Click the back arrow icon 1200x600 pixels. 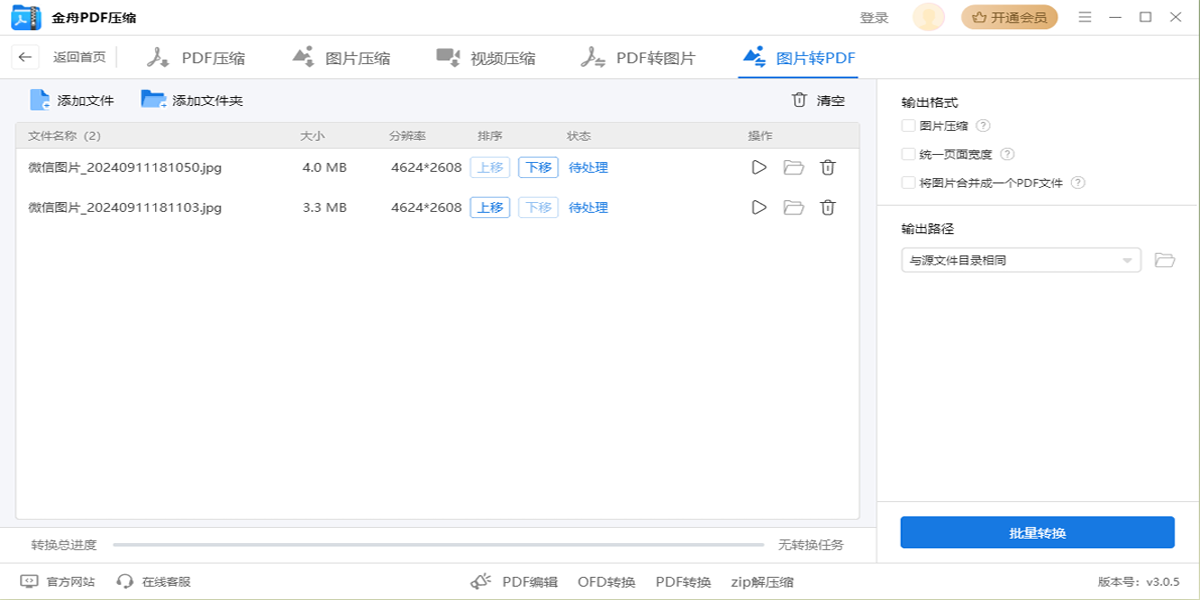coord(25,57)
